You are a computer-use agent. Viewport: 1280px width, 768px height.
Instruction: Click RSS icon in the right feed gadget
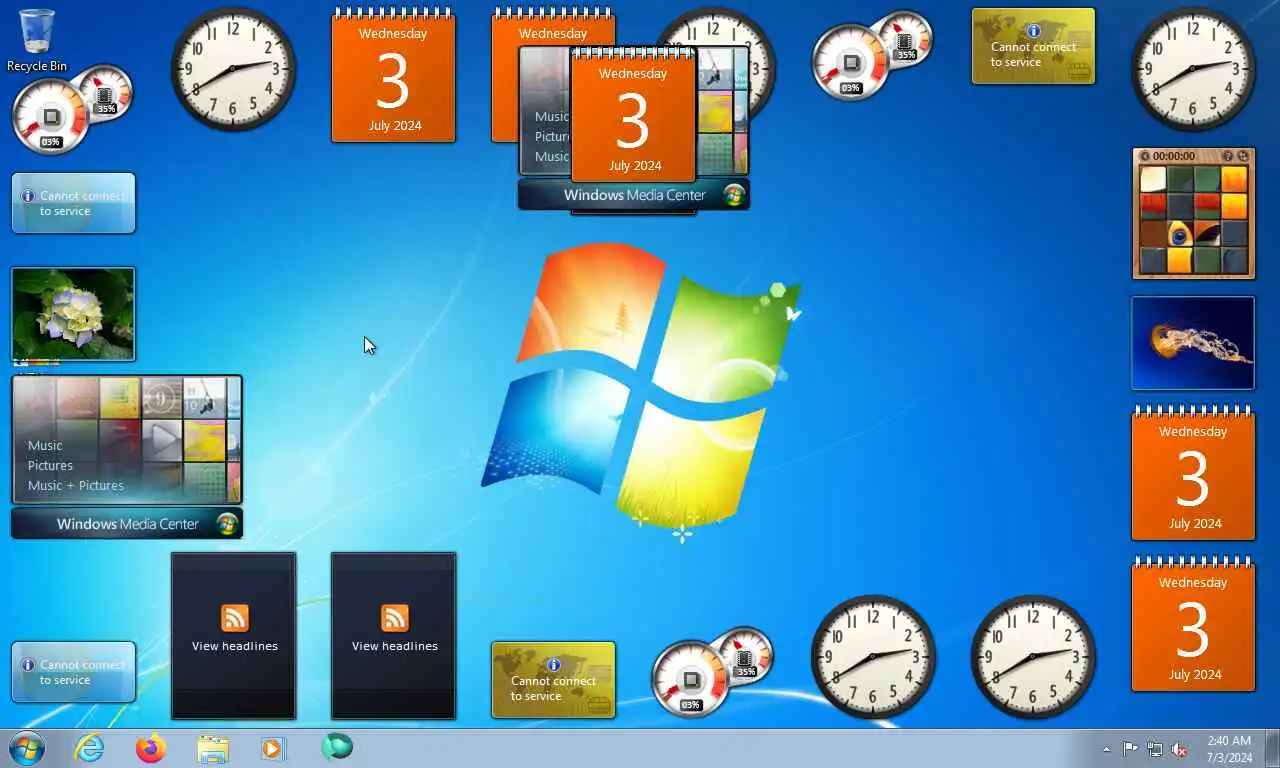coord(395,618)
